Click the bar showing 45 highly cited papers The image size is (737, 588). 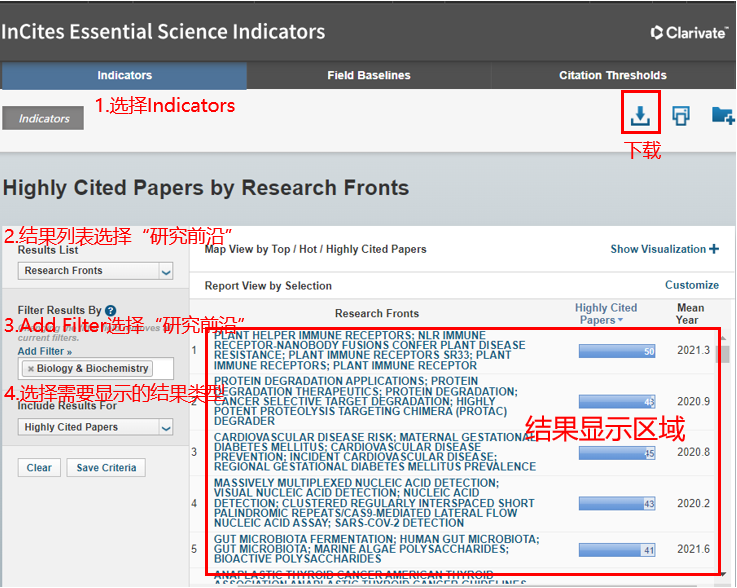pyautogui.click(x=617, y=453)
